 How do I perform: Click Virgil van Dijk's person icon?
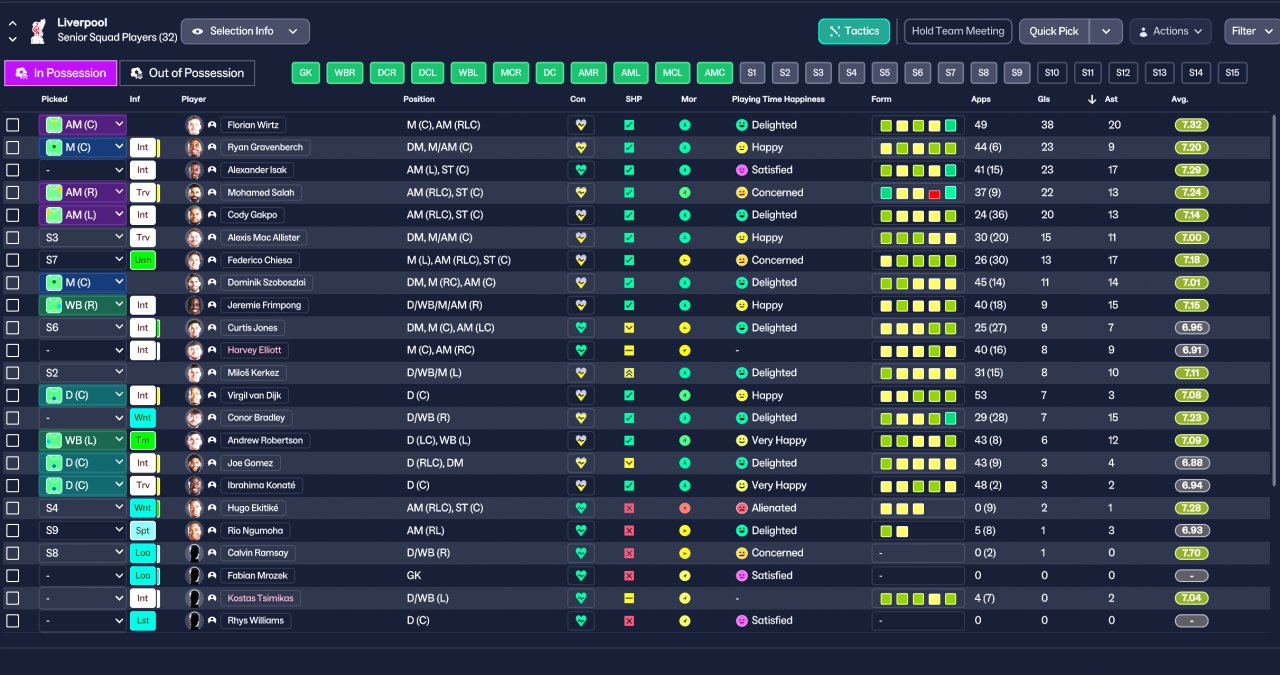pos(212,396)
